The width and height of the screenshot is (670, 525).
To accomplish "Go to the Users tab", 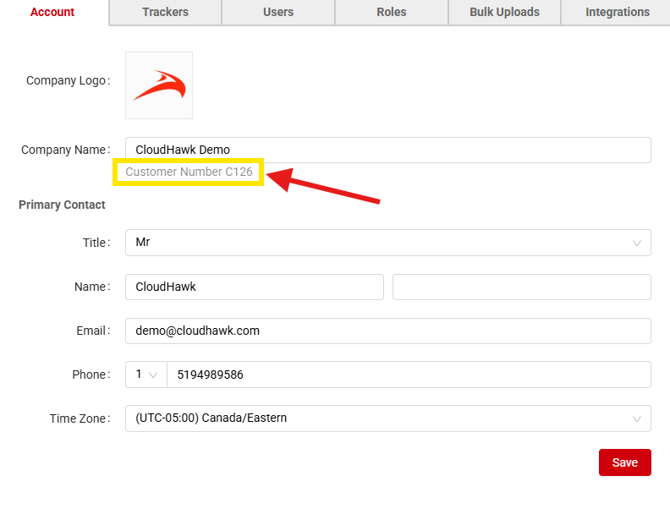I will [278, 12].
